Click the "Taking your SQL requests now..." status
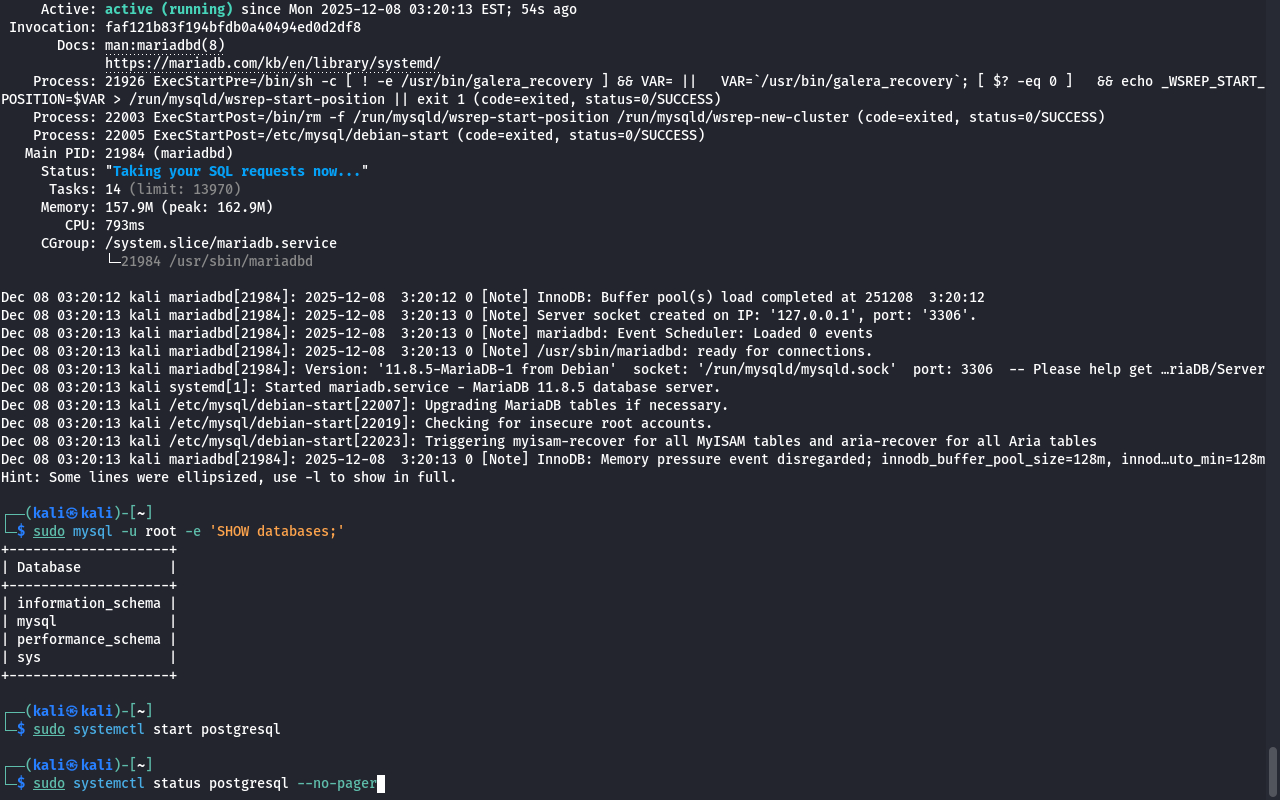The image size is (1280, 800). pyautogui.click(x=237, y=171)
